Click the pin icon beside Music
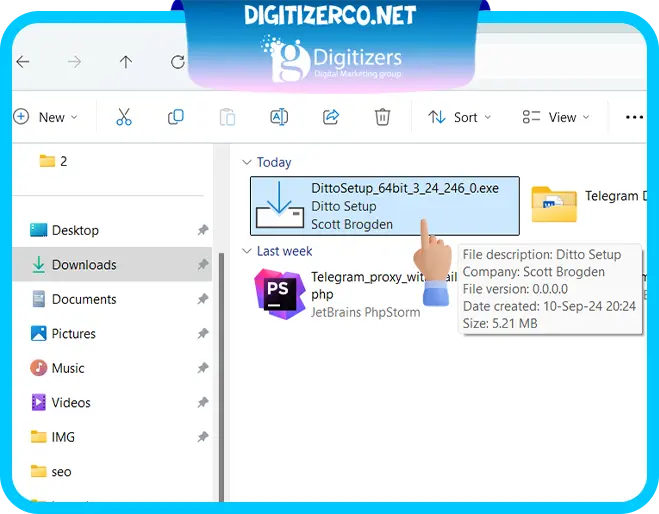 click(x=203, y=368)
